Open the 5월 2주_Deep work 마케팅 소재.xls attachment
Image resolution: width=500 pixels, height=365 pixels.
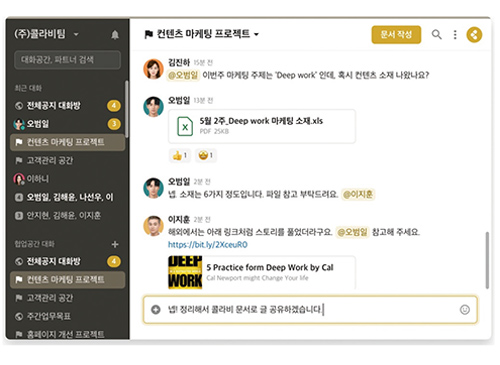262,126
